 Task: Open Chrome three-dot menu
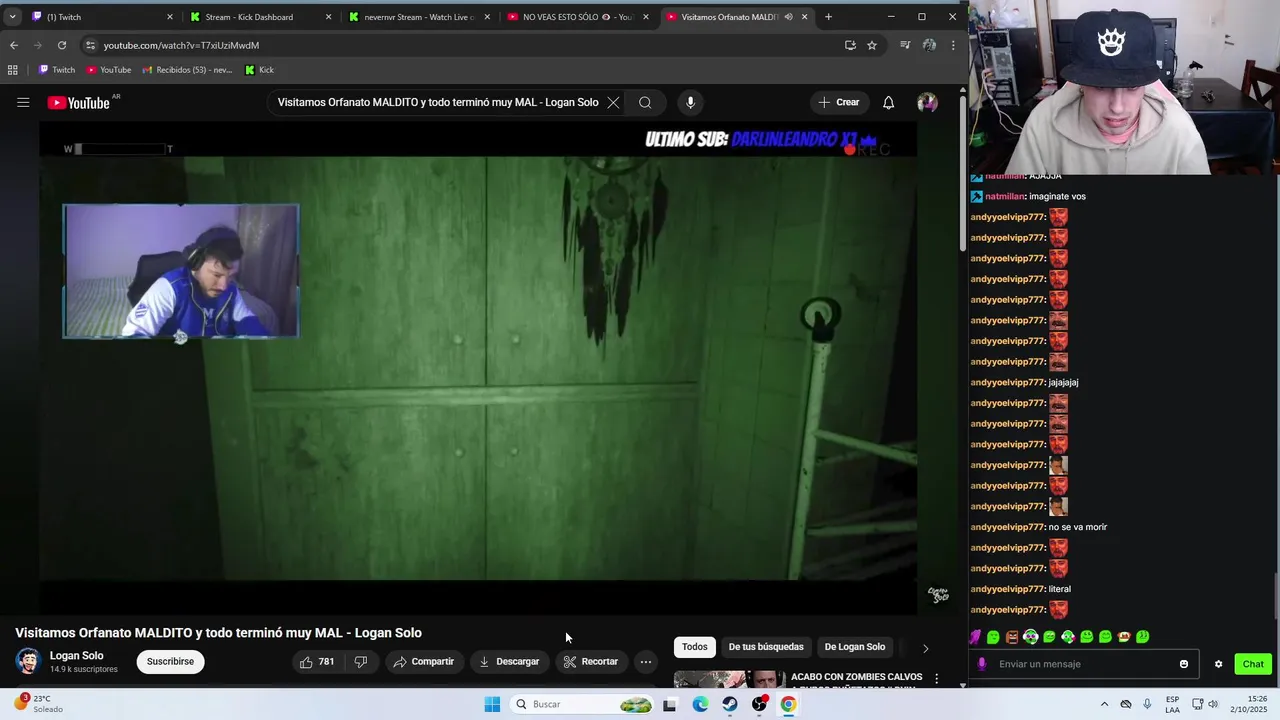[953, 45]
